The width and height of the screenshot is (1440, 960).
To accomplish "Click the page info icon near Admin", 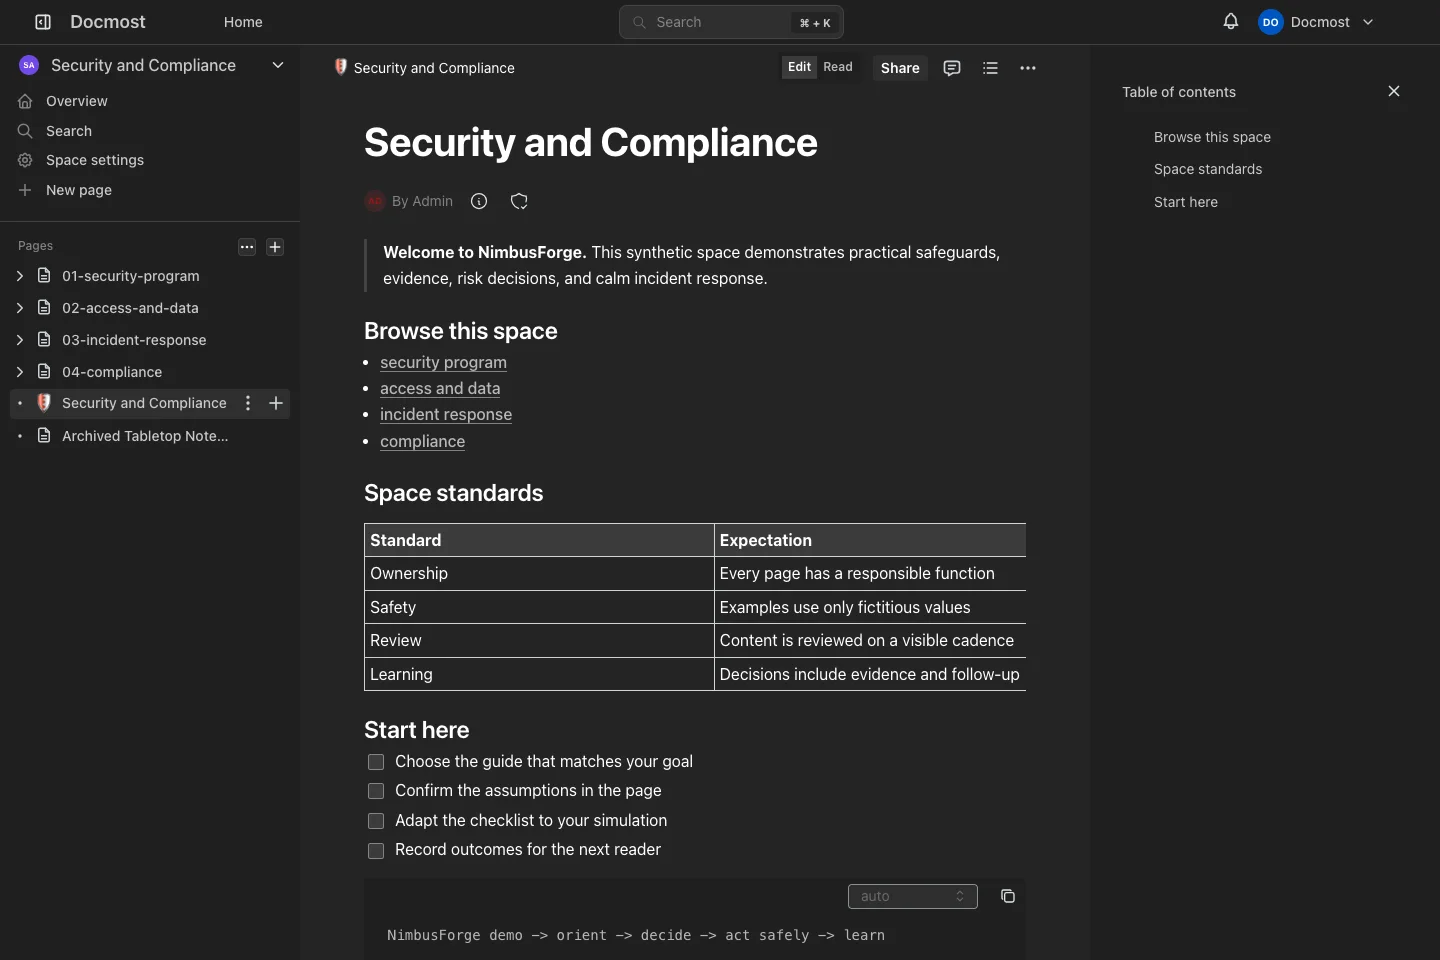I will [479, 201].
